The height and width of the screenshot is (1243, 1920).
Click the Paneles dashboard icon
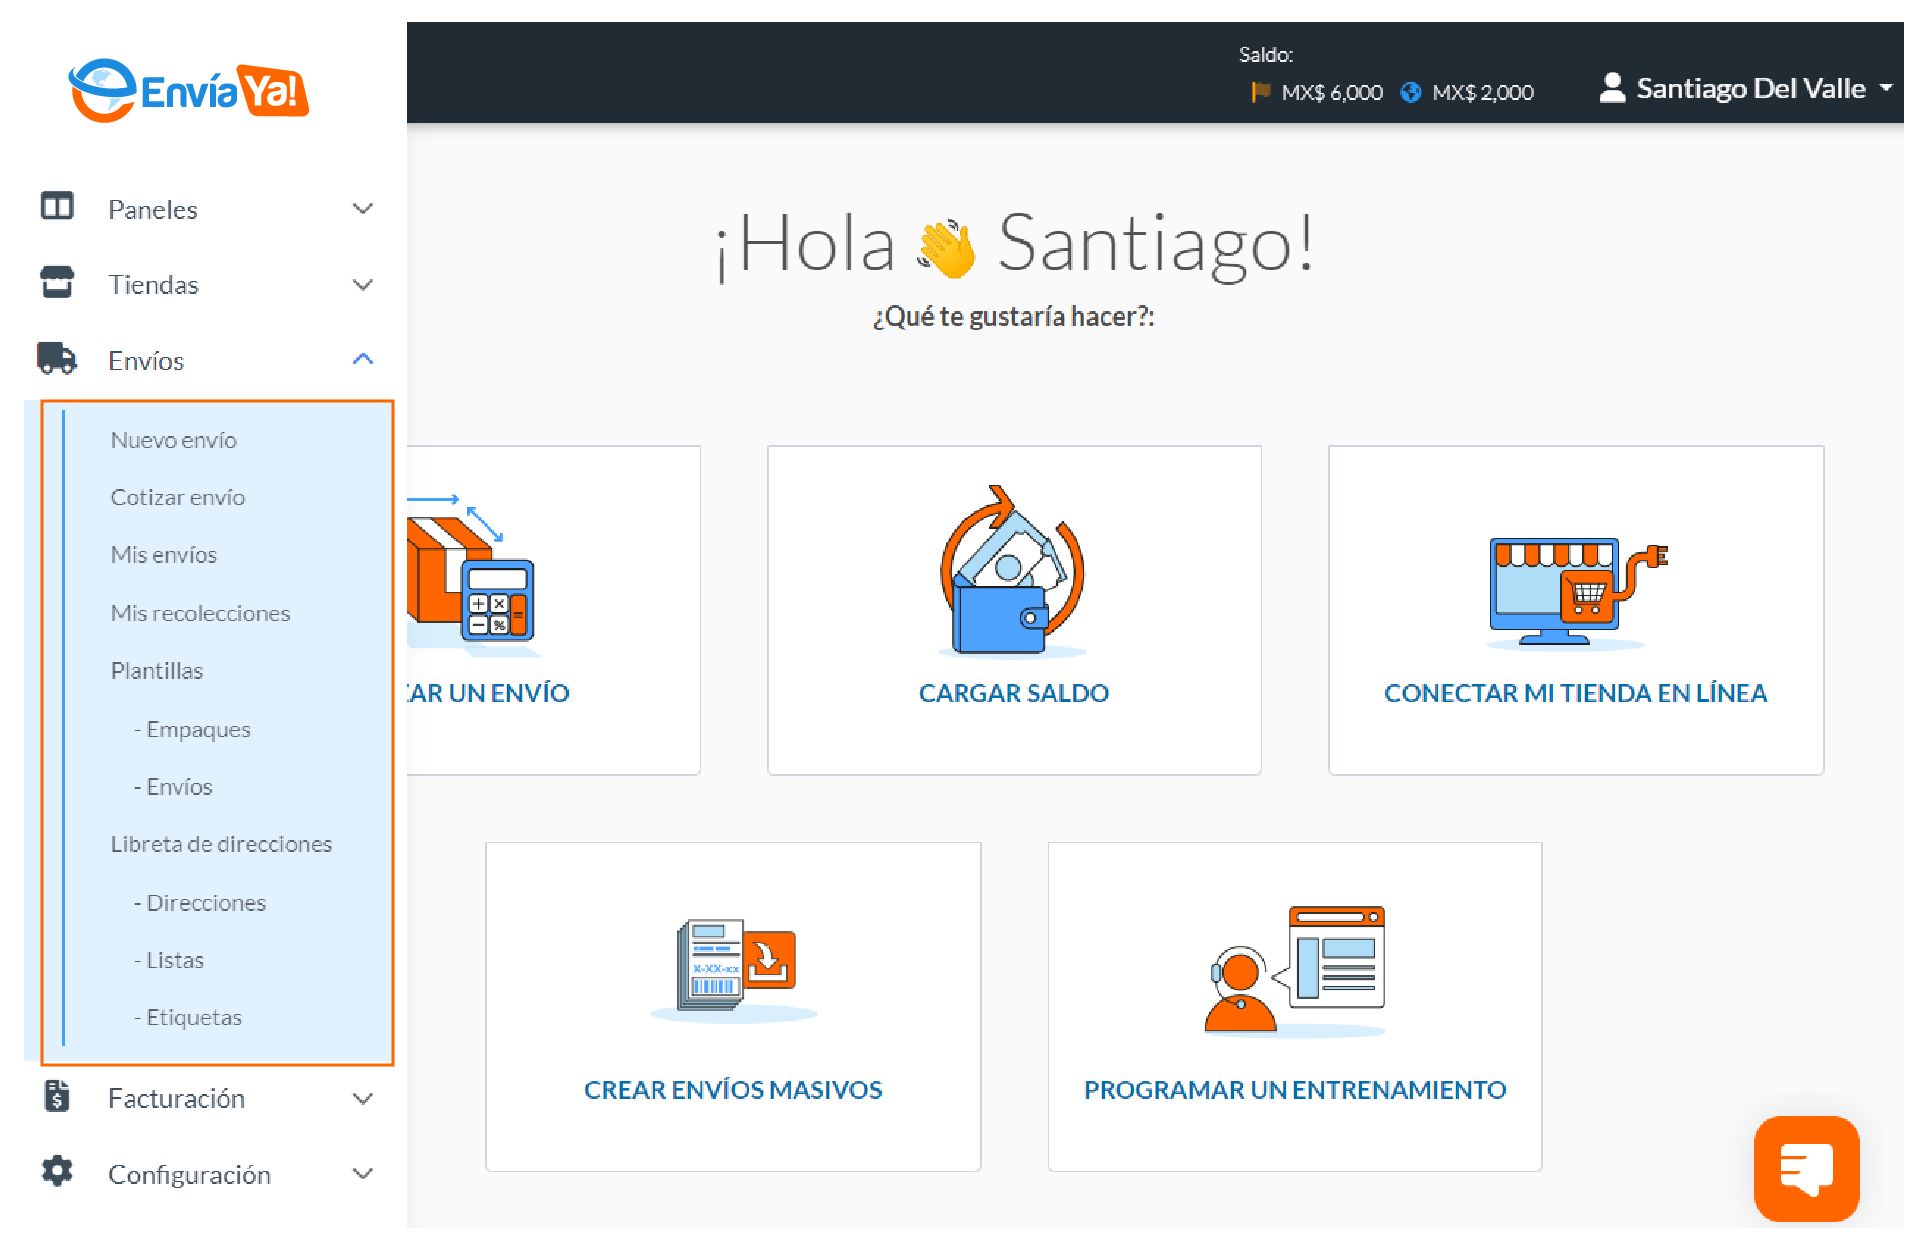(x=57, y=207)
